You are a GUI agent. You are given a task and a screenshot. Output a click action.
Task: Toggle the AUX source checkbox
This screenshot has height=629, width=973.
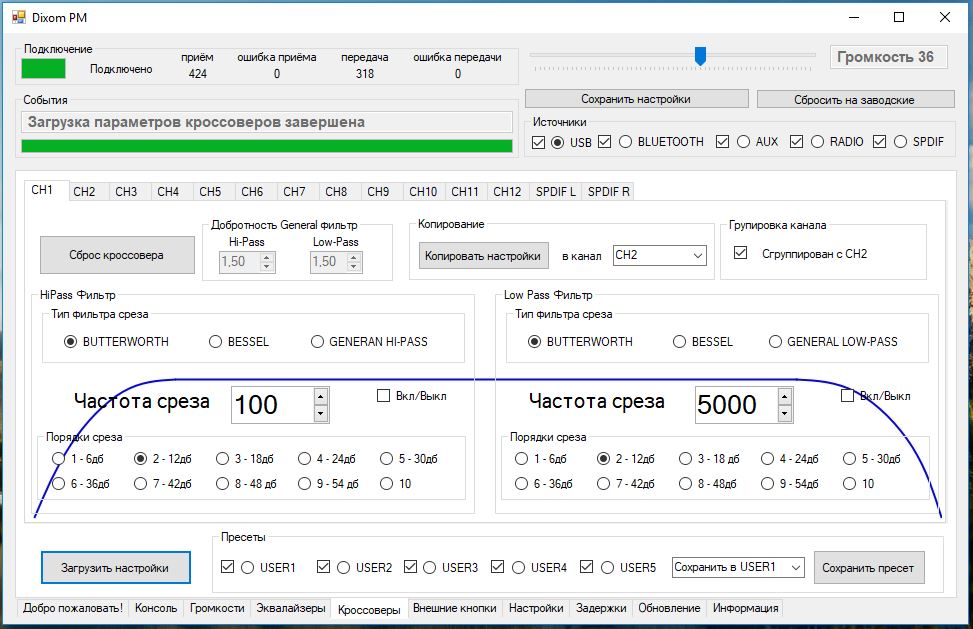coord(722,142)
